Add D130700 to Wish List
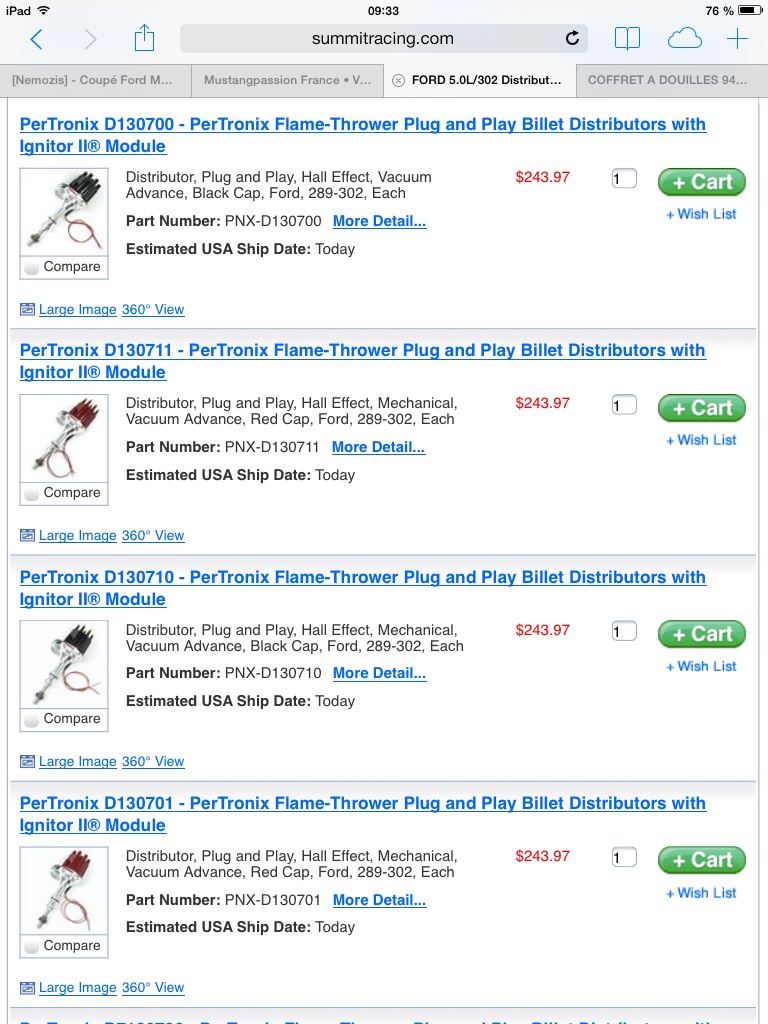The width and height of the screenshot is (768, 1024). (x=701, y=214)
